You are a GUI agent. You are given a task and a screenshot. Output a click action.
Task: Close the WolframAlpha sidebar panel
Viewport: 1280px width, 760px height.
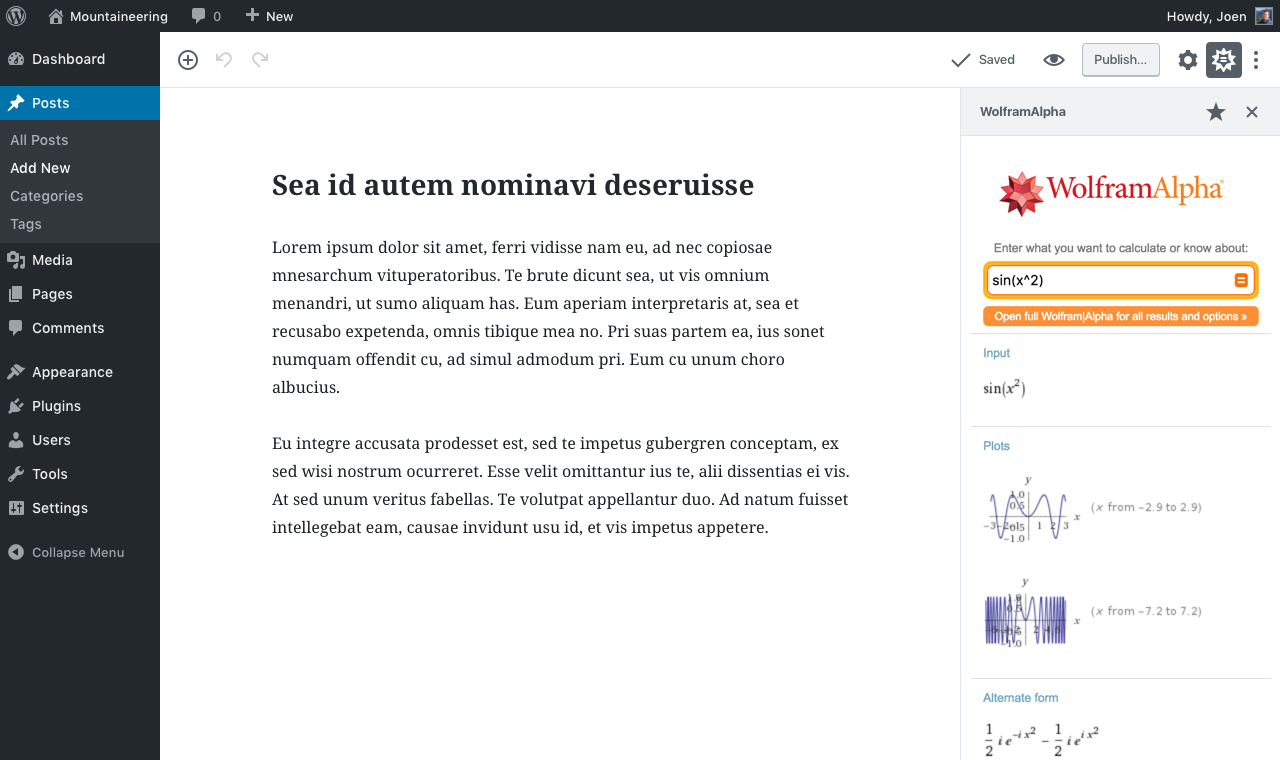click(1251, 112)
